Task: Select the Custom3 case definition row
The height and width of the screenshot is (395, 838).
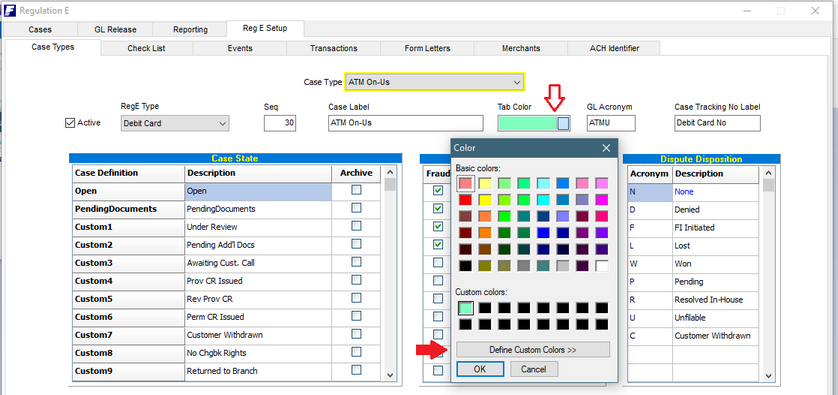Action: click(128, 262)
